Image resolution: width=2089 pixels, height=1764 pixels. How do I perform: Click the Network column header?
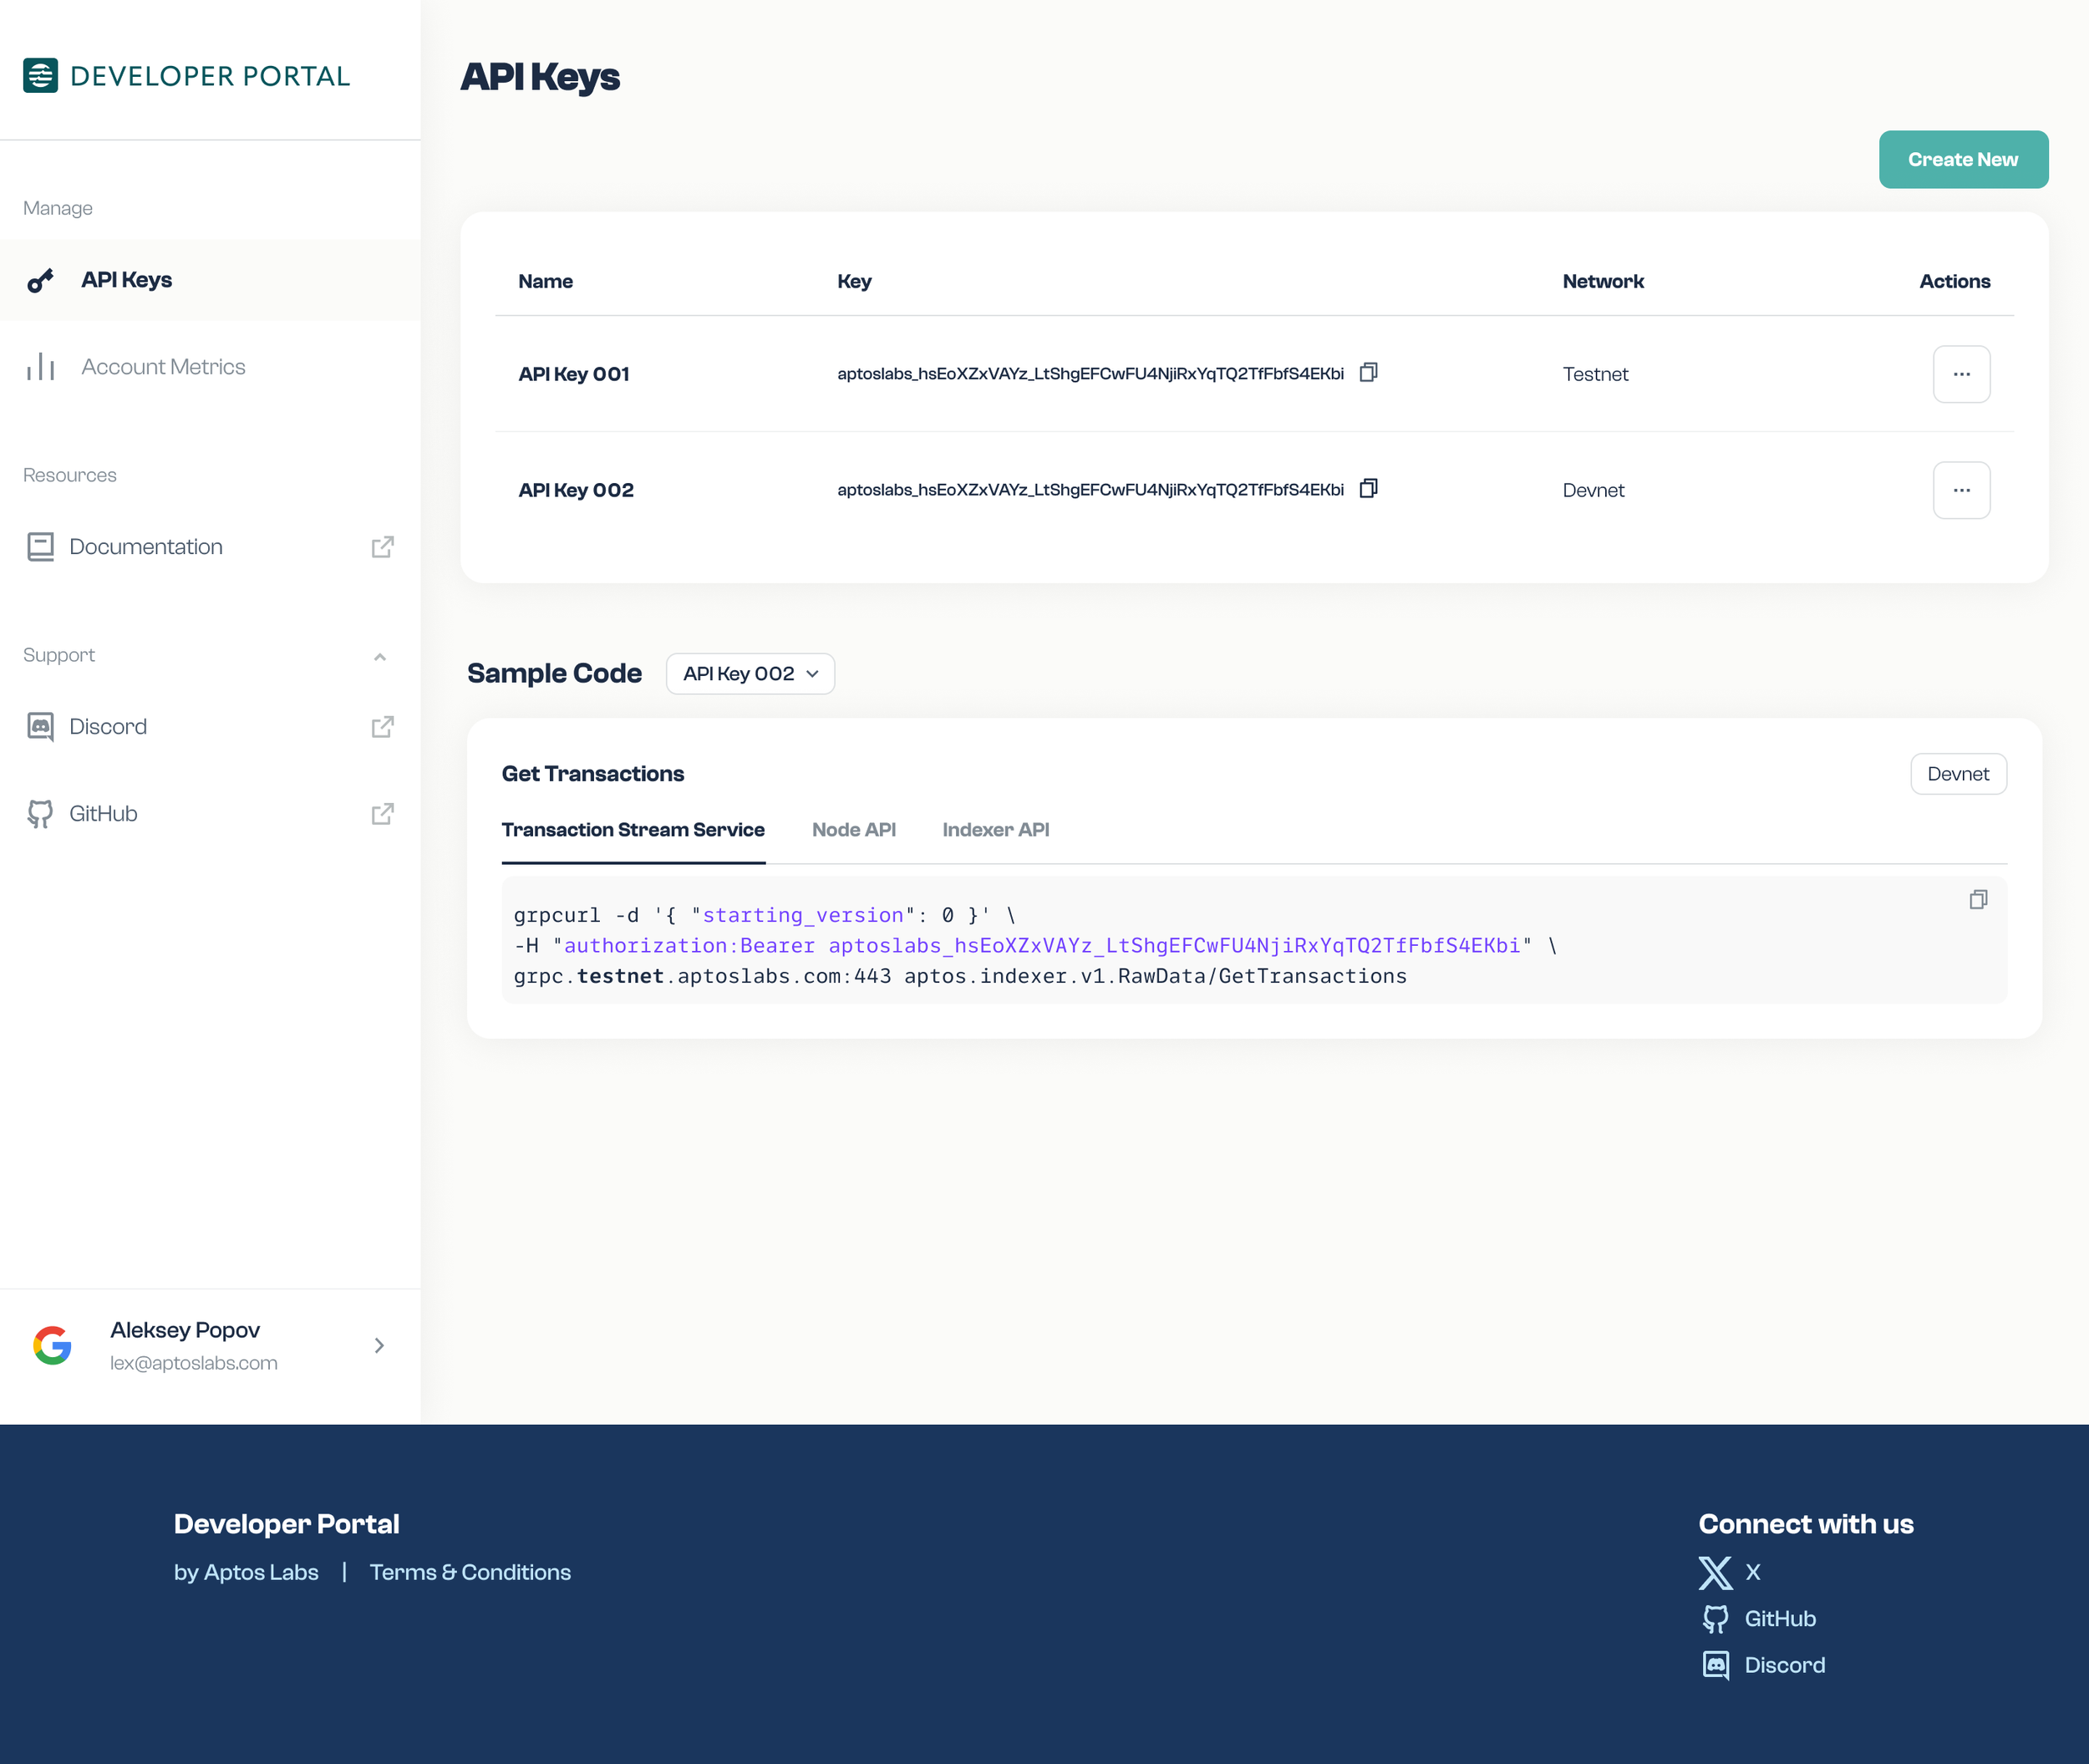point(1603,281)
